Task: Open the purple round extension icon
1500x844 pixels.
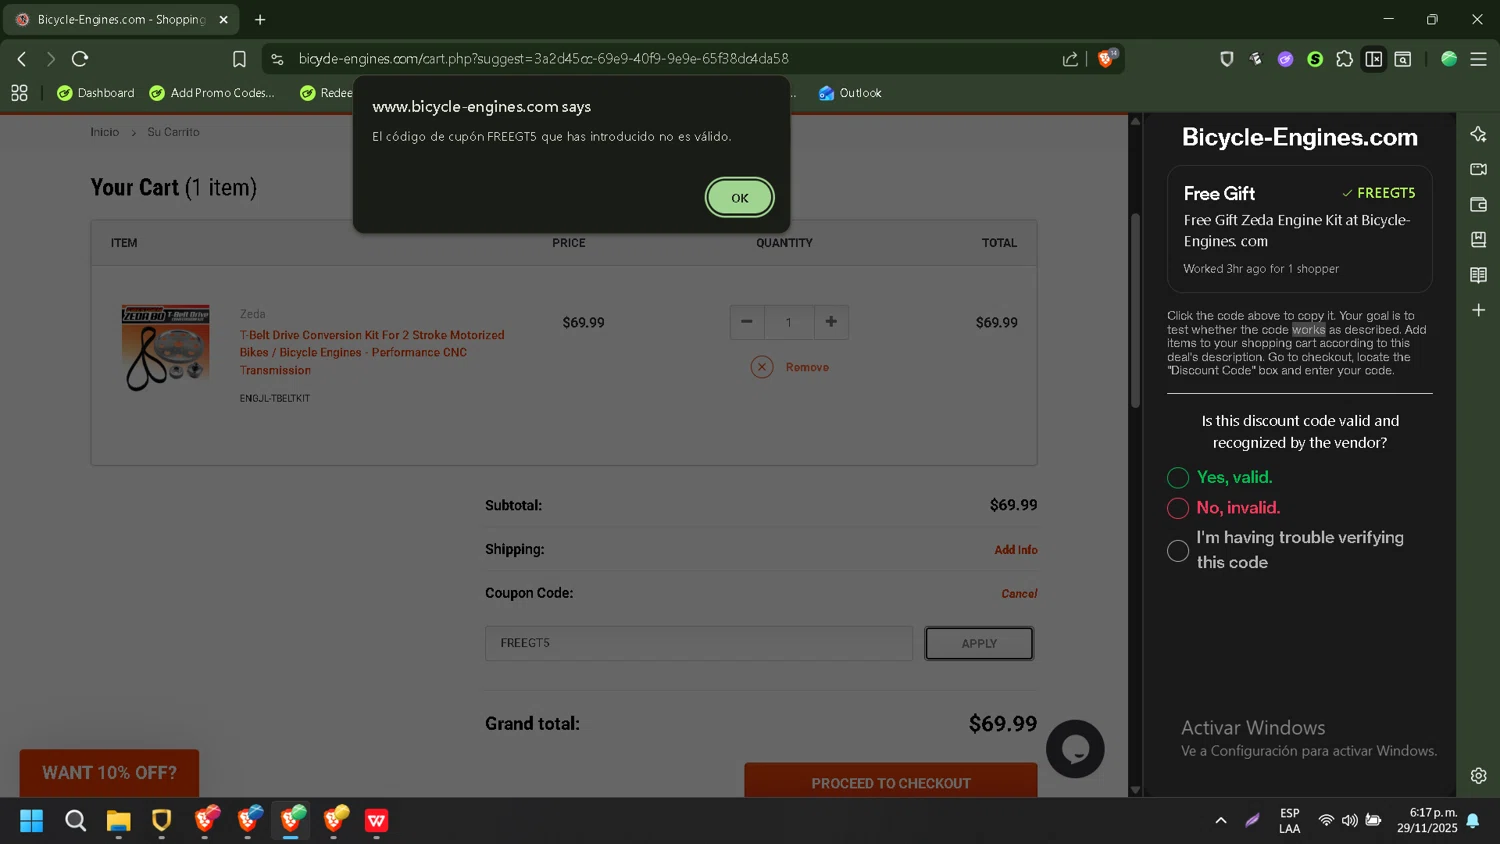Action: 1285,59
